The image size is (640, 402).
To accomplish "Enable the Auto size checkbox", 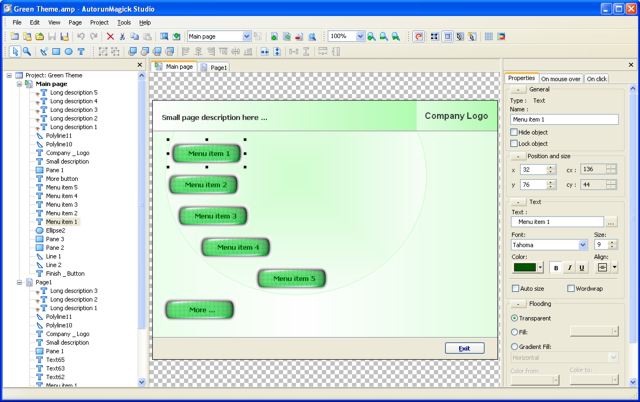I will (516, 288).
